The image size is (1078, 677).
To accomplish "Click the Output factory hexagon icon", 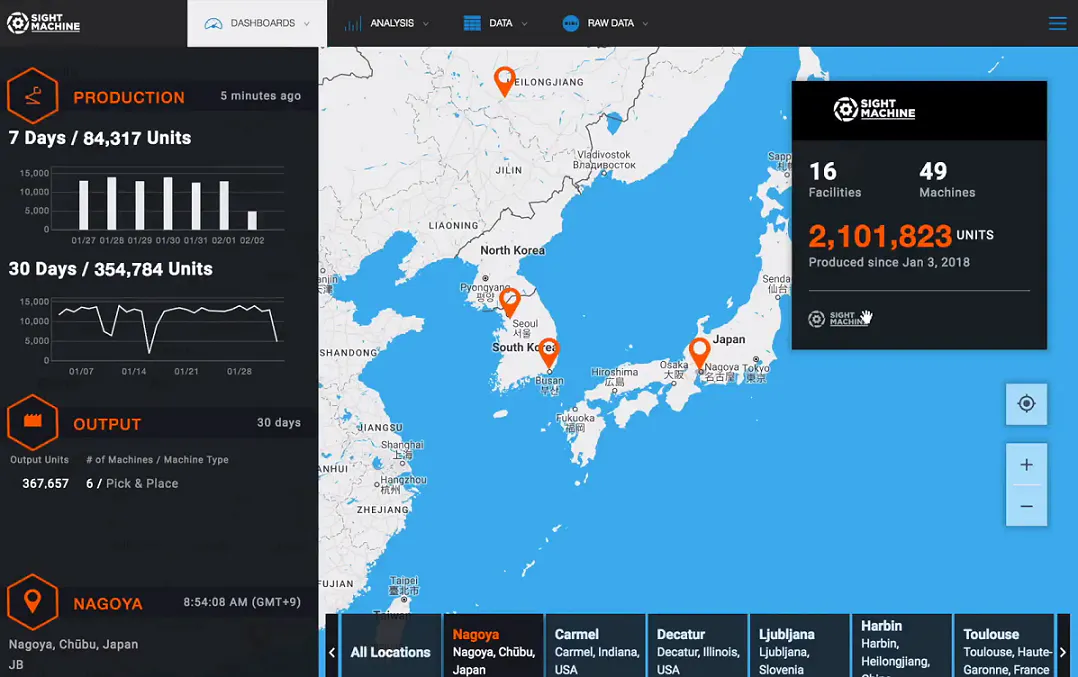I will pyautogui.click(x=32, y=422).
